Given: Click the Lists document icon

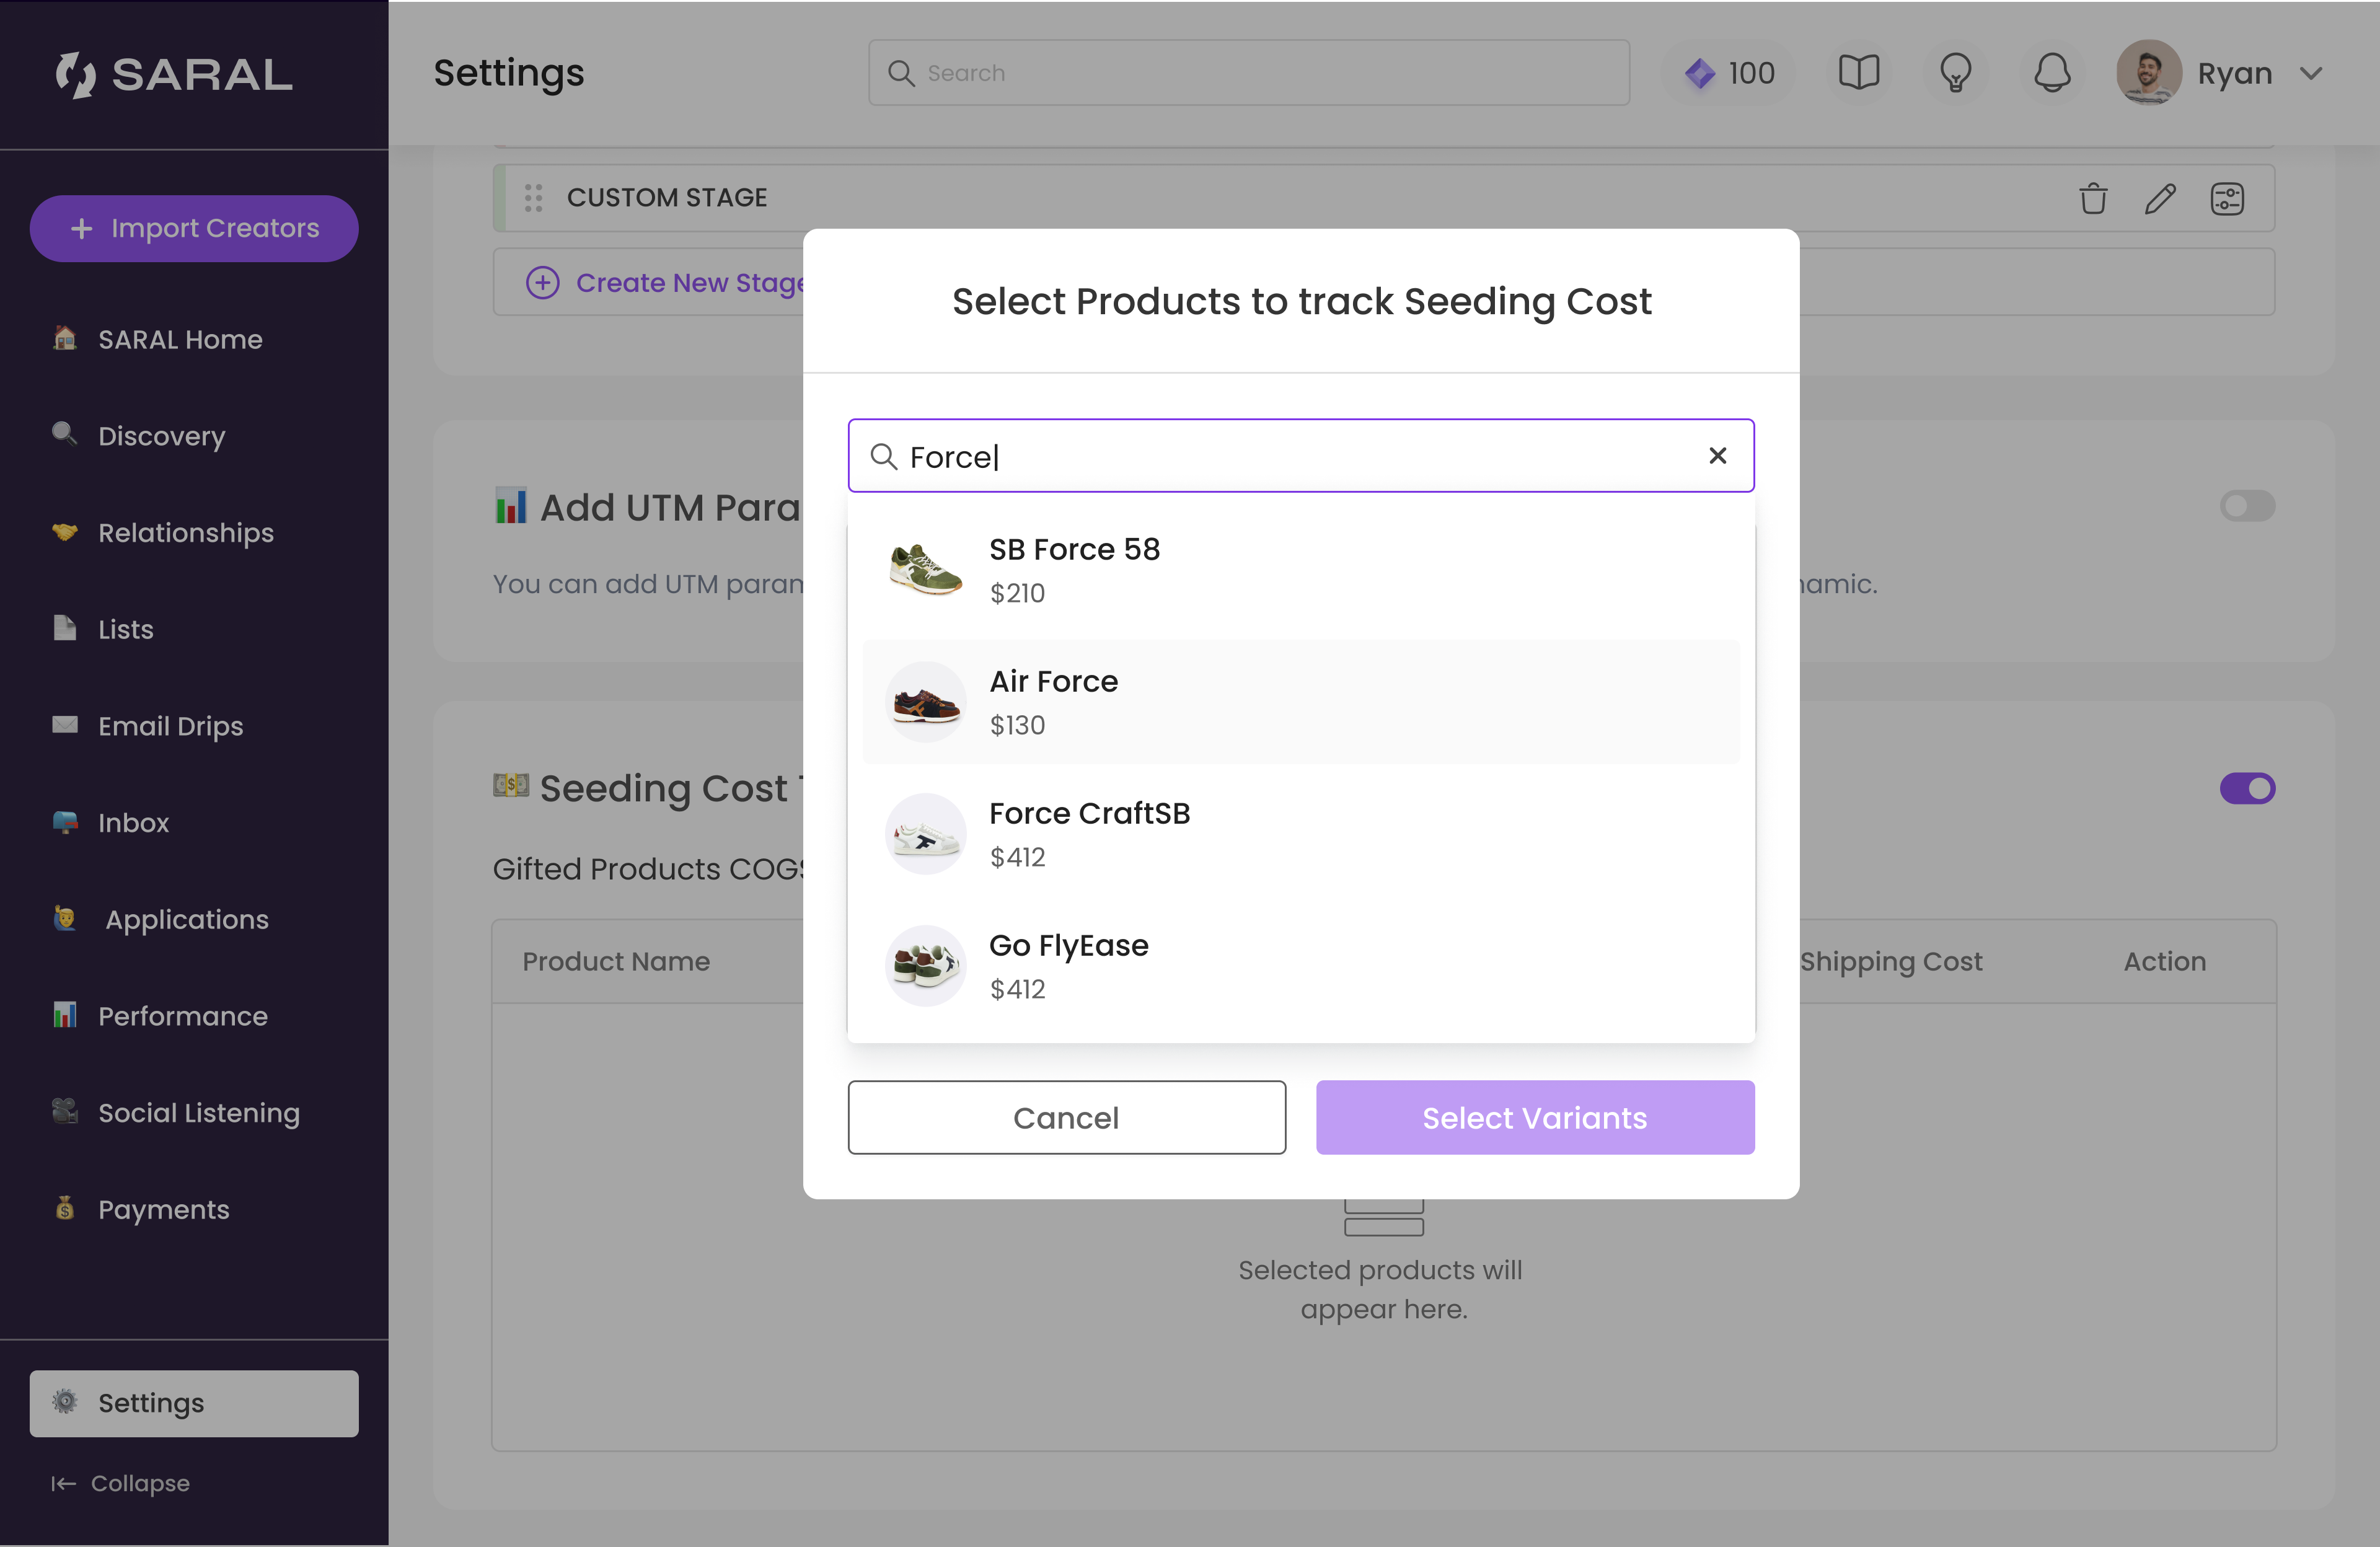Looking at the screenshot, I should coord(65,628).
